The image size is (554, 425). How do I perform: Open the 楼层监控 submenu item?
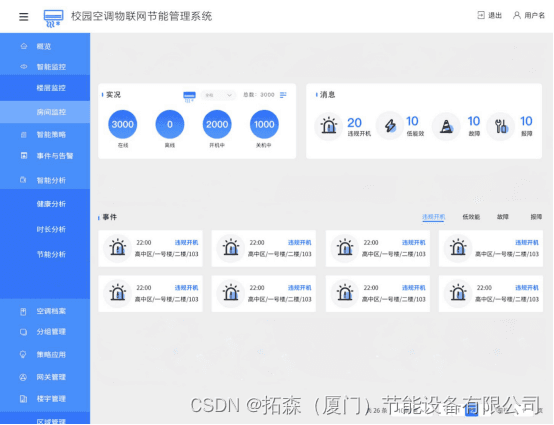(x=45, y=88)
